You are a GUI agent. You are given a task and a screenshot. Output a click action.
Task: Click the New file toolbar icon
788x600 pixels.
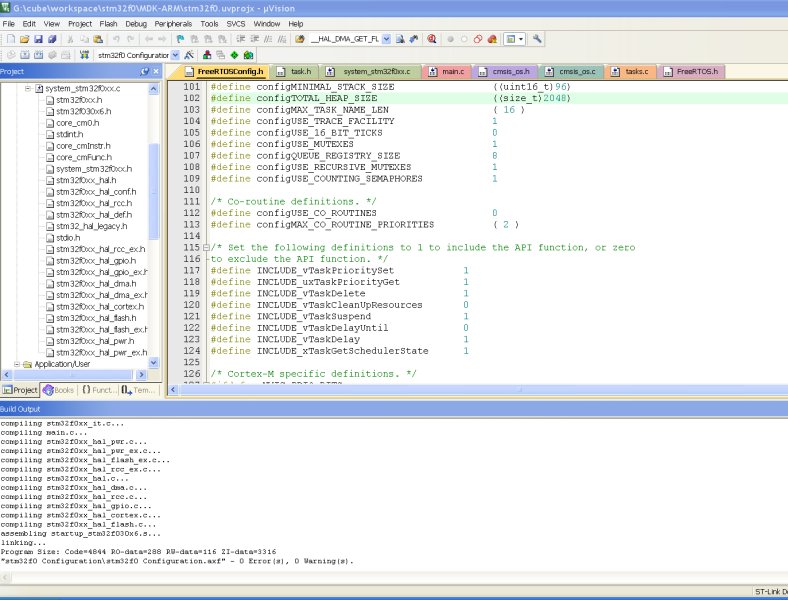click(9, 39)
